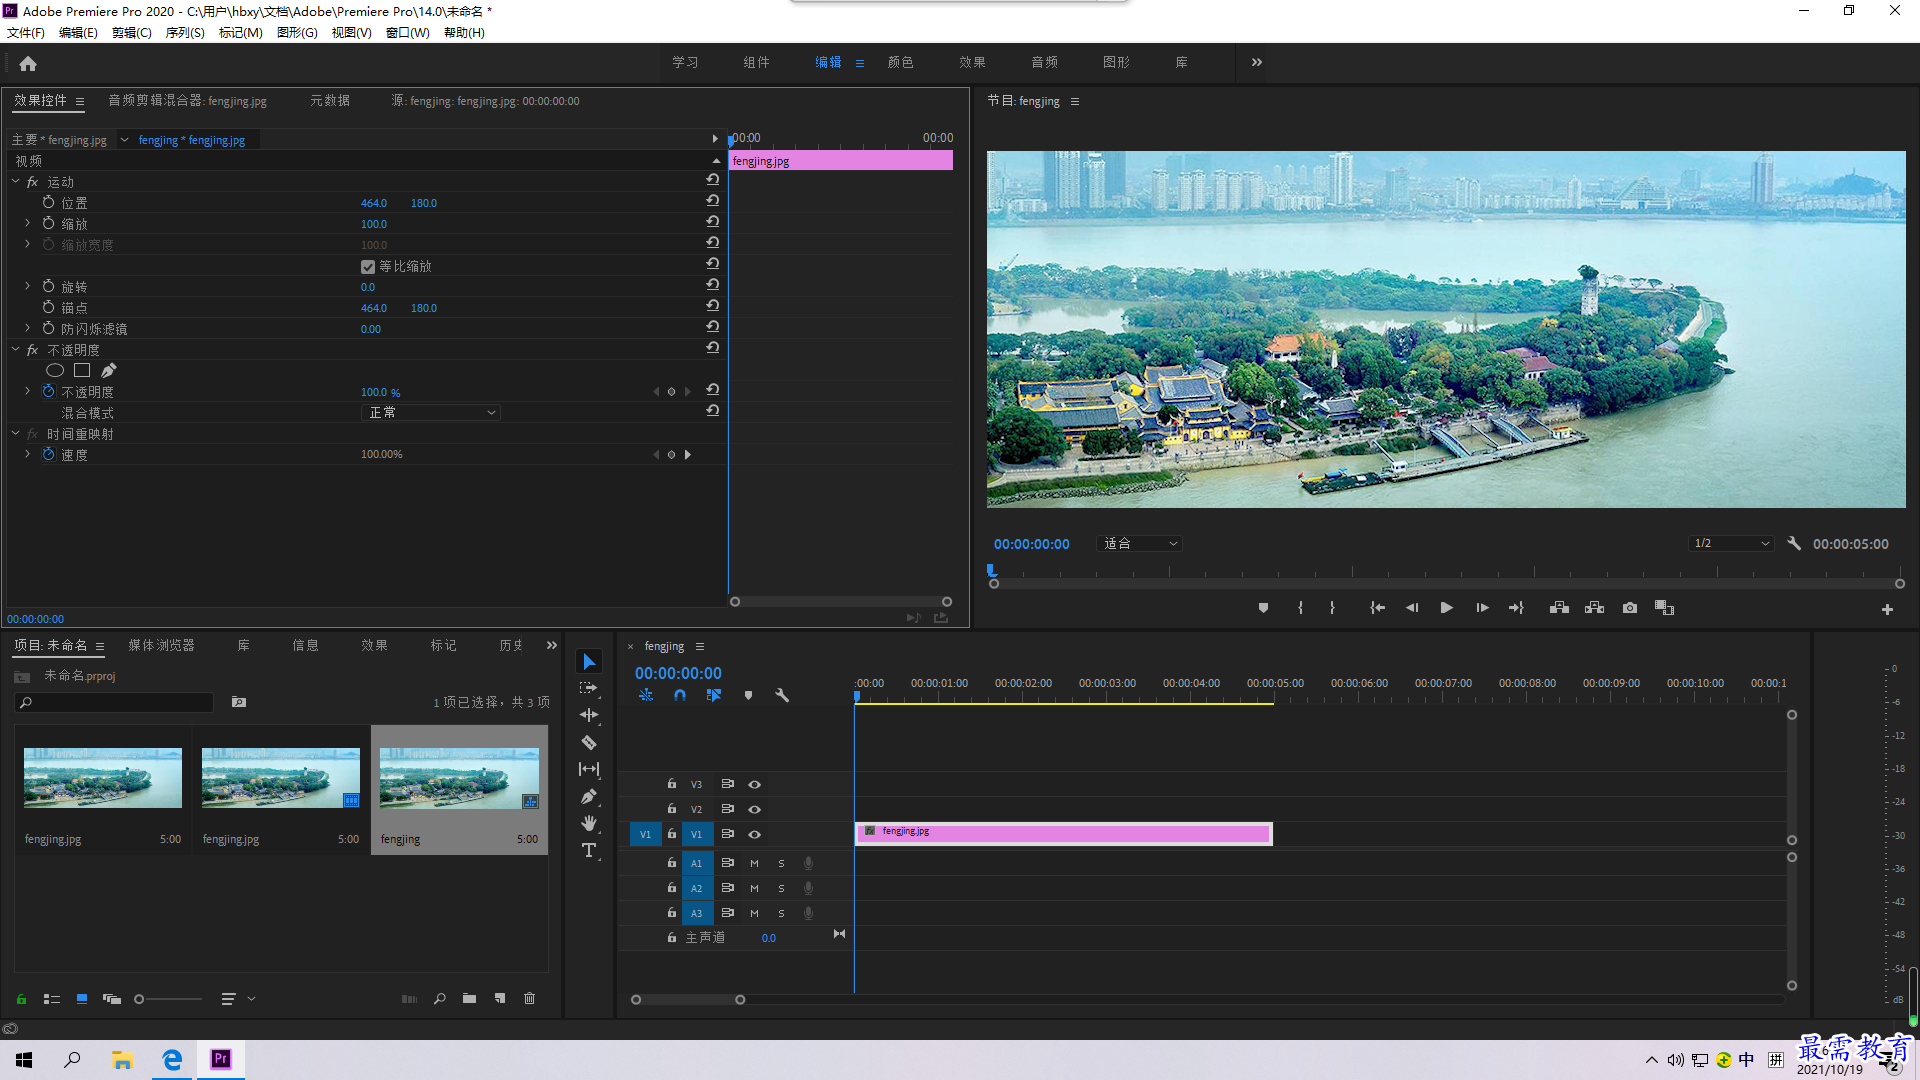Image resolution: width=1920 pixels, height=1080 pixels.
Task: Play the program monitor
Action: (1446, 608)
